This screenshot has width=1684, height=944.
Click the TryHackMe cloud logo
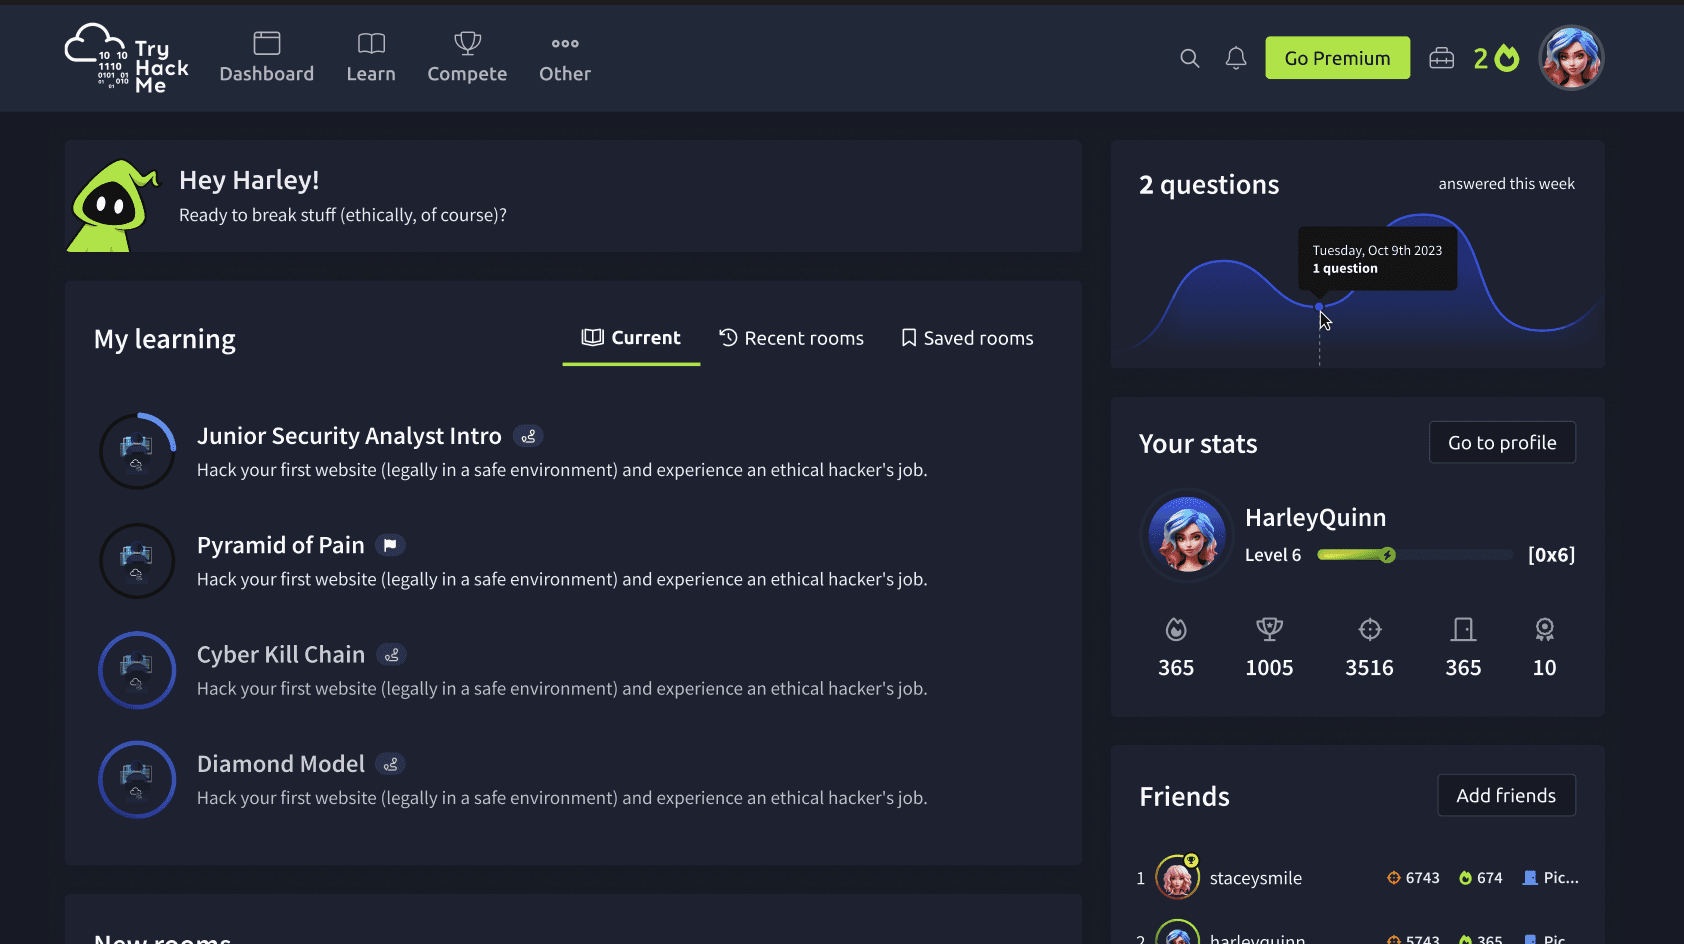point(127,58)
